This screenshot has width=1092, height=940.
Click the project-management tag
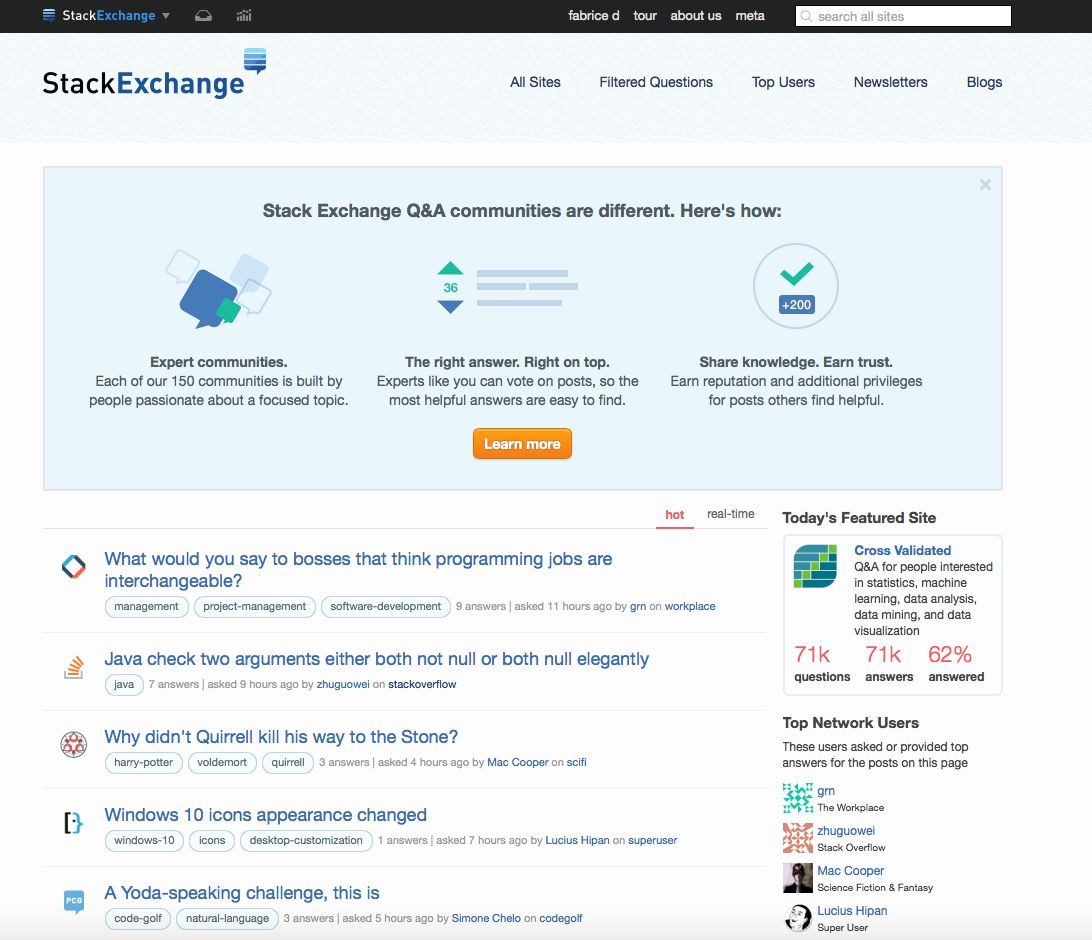[x=254, y=606]
